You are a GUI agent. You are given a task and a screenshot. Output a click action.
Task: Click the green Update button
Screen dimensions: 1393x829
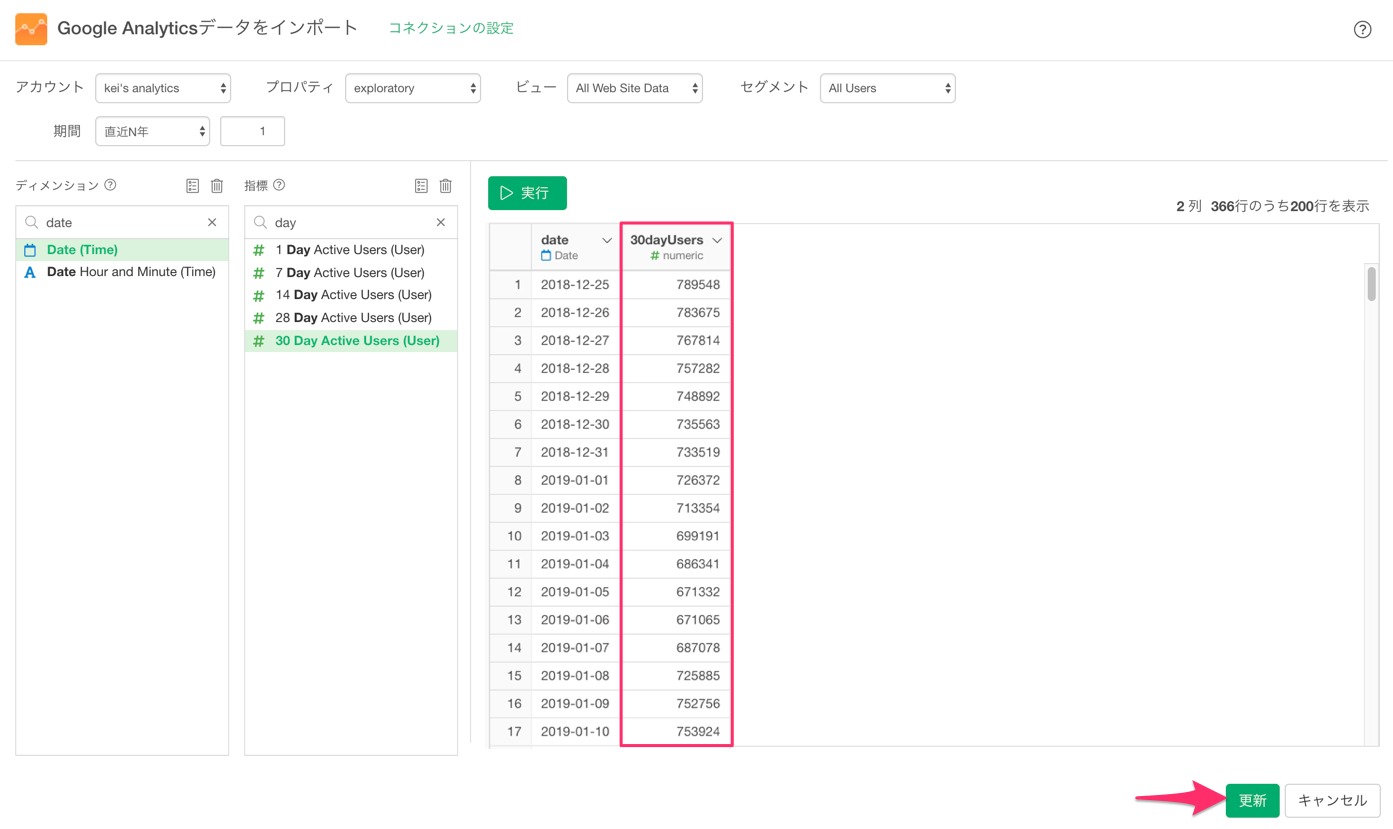click(x=1252, y=800)
